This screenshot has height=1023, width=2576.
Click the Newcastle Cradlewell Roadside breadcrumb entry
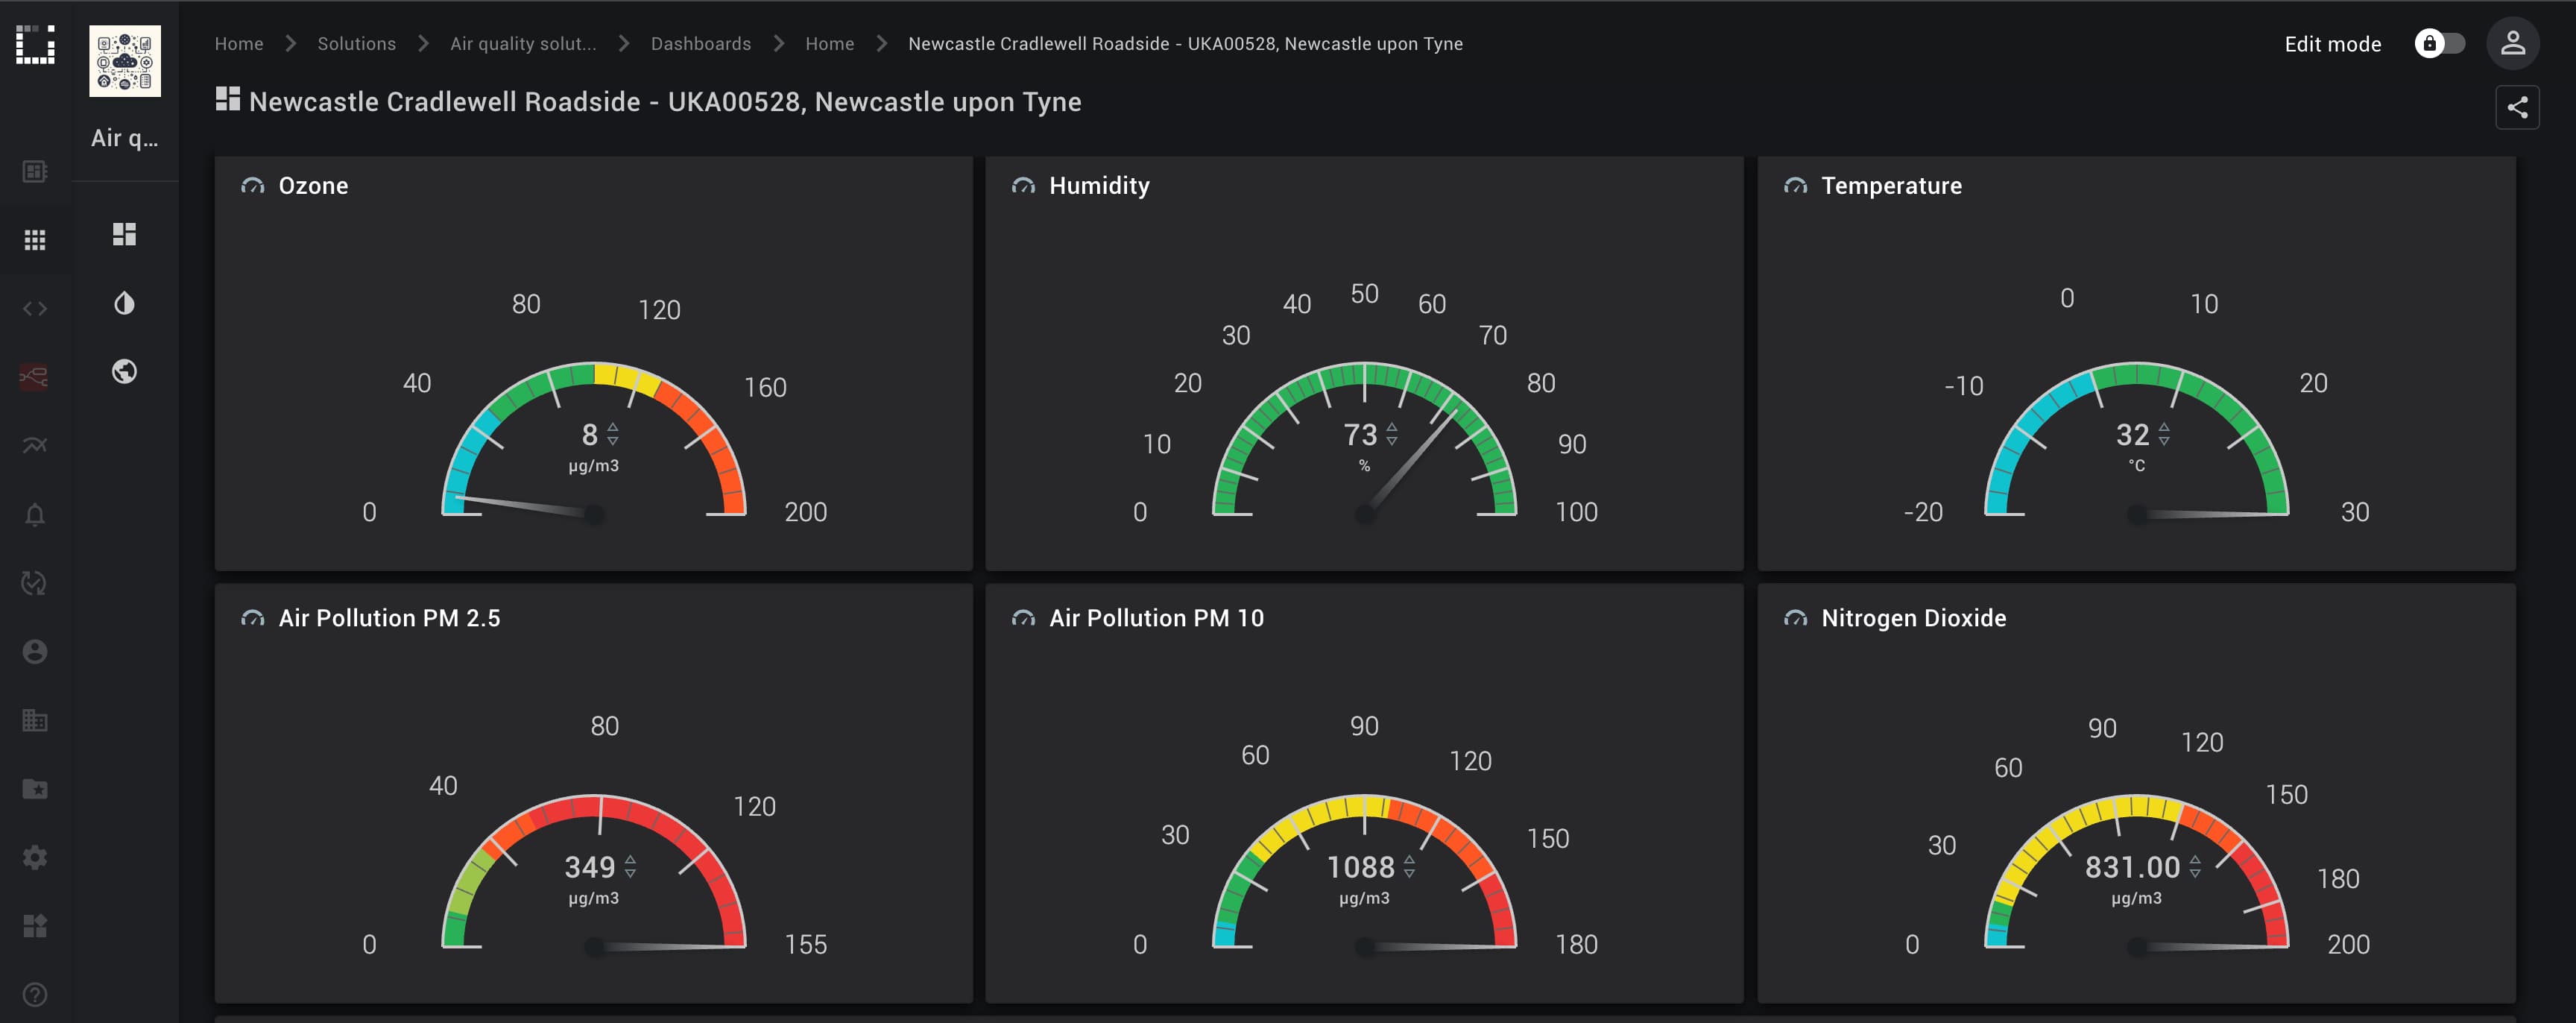tap(1185, 44)
